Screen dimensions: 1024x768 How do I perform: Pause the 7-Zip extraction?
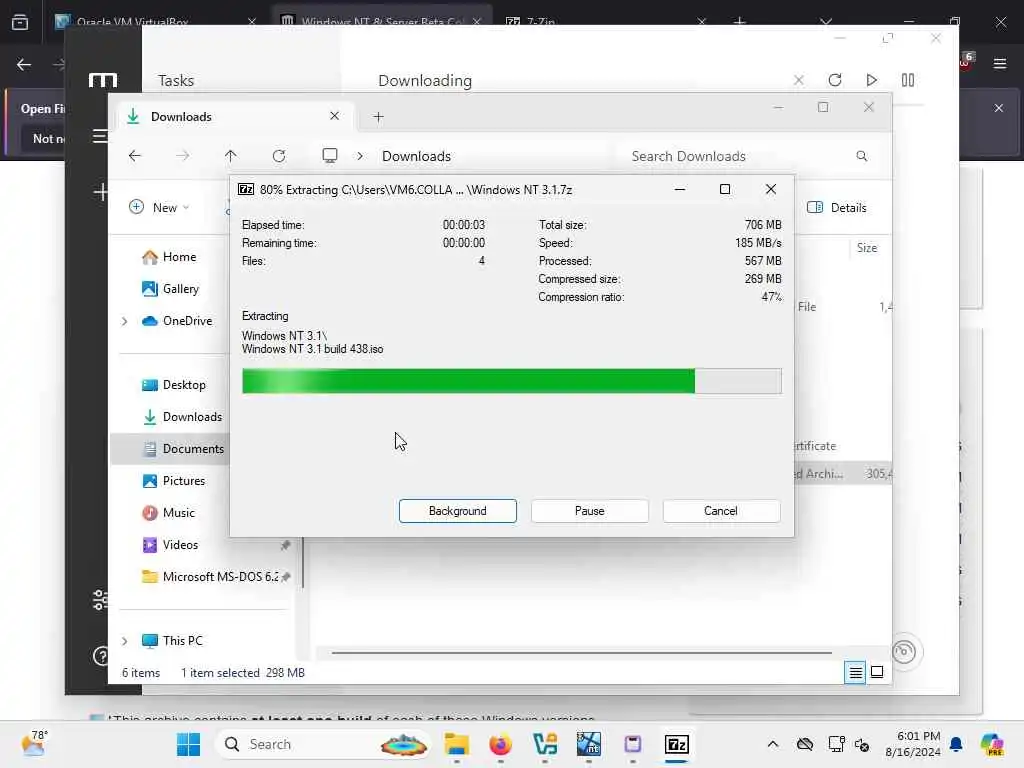click(589, 511)
